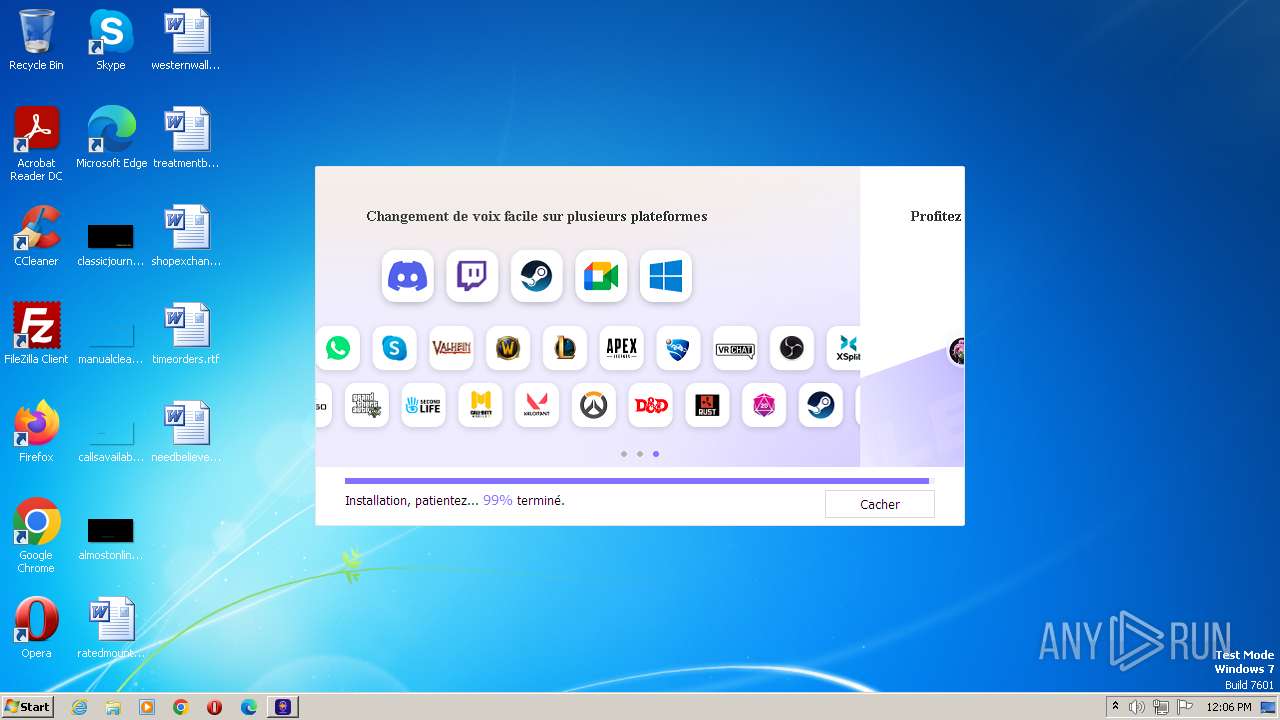Click the World of Warcraft icon

tap(508, 348)
